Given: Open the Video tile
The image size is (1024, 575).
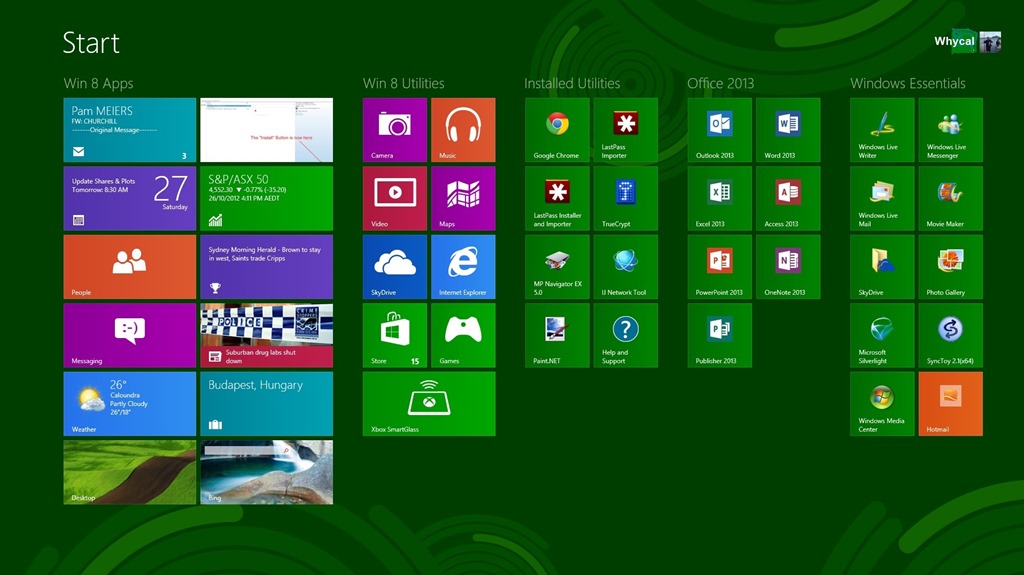Looking at the screenshot, I should pos(394,199).
